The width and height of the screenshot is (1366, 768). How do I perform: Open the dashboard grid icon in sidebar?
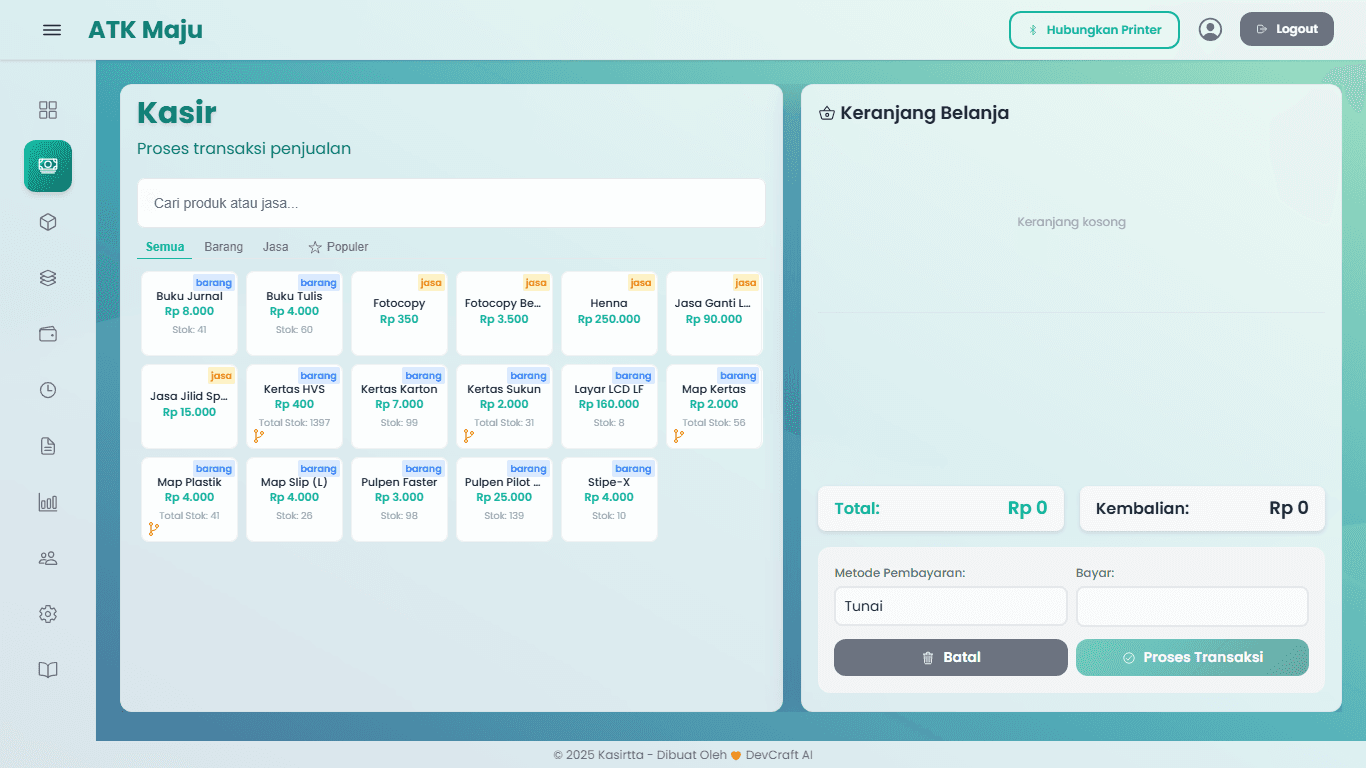pyautogui.click(x=48, y=110)
